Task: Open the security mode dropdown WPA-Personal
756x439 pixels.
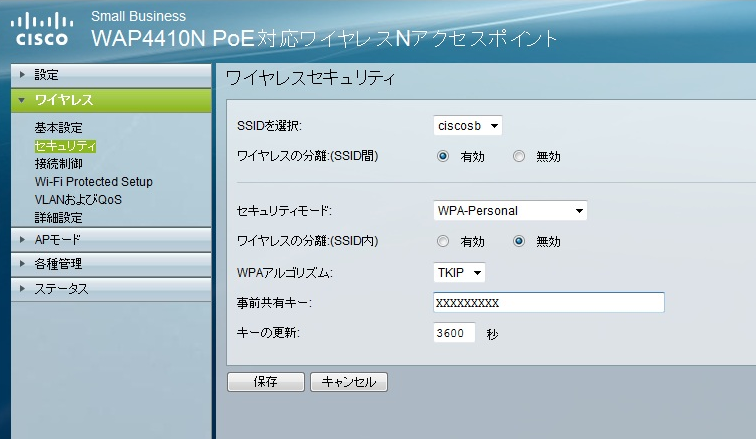Action: click(510, 211)
